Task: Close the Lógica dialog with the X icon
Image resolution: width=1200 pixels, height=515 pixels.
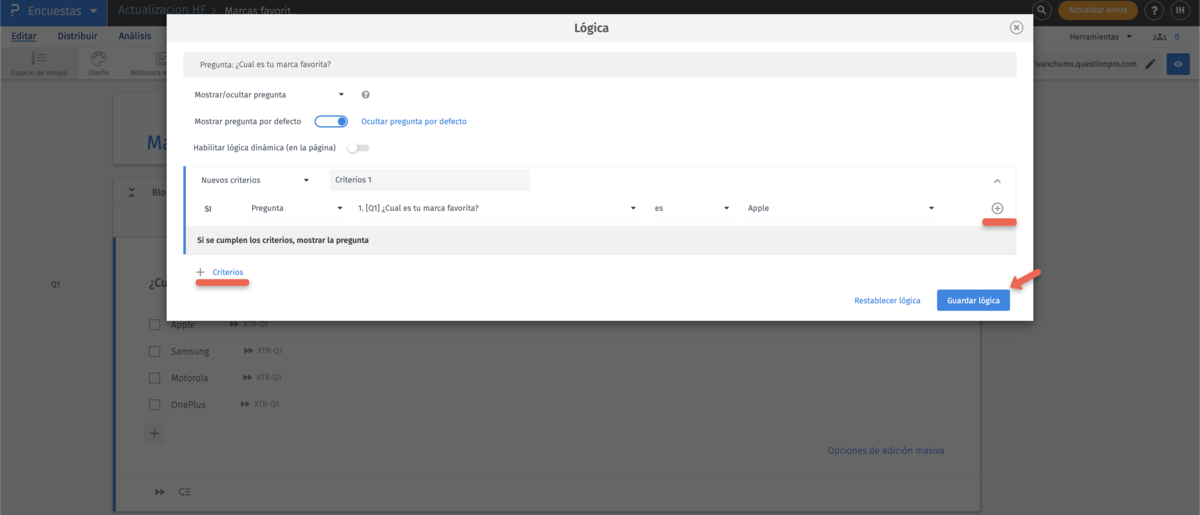Action: (x=1016, y=28)
